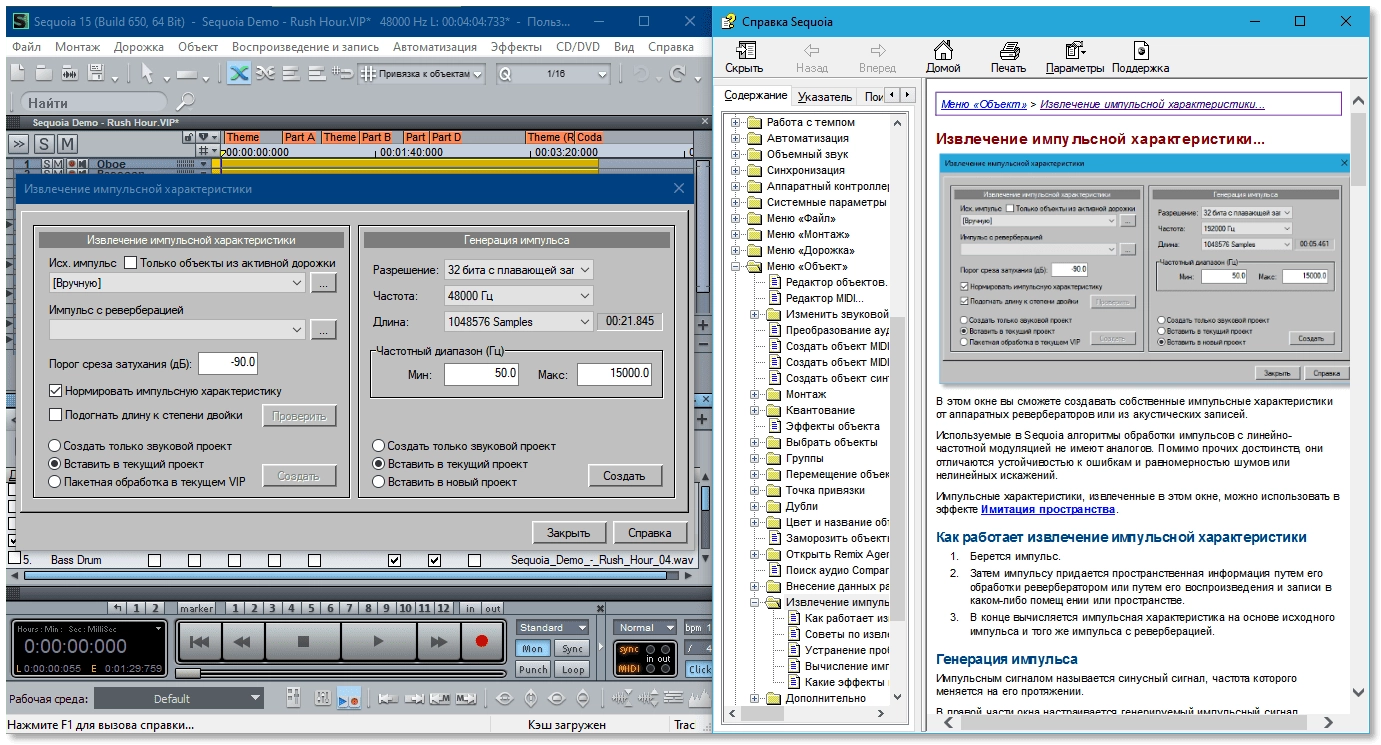Expand Работа с темпом in help tree
The image size is (1381, 745).
[736, 122]
